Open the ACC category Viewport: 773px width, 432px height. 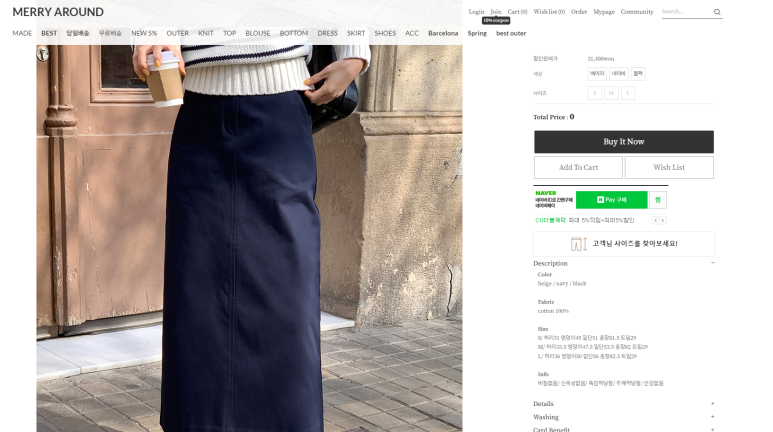412,33
